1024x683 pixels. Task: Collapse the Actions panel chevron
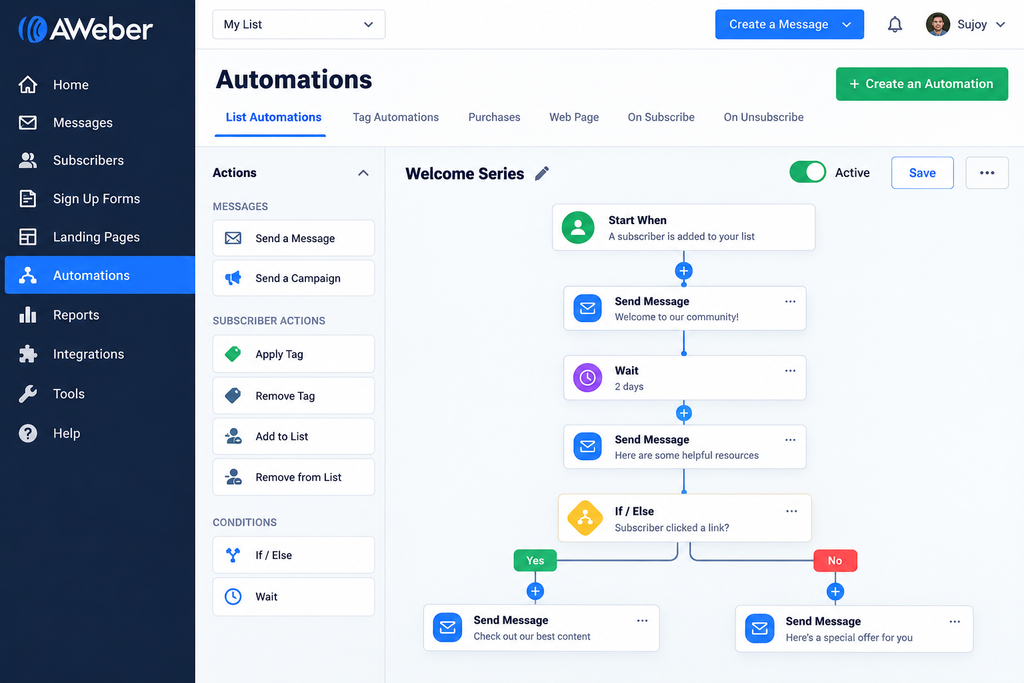pyautogui.click(x=363, y=173)
